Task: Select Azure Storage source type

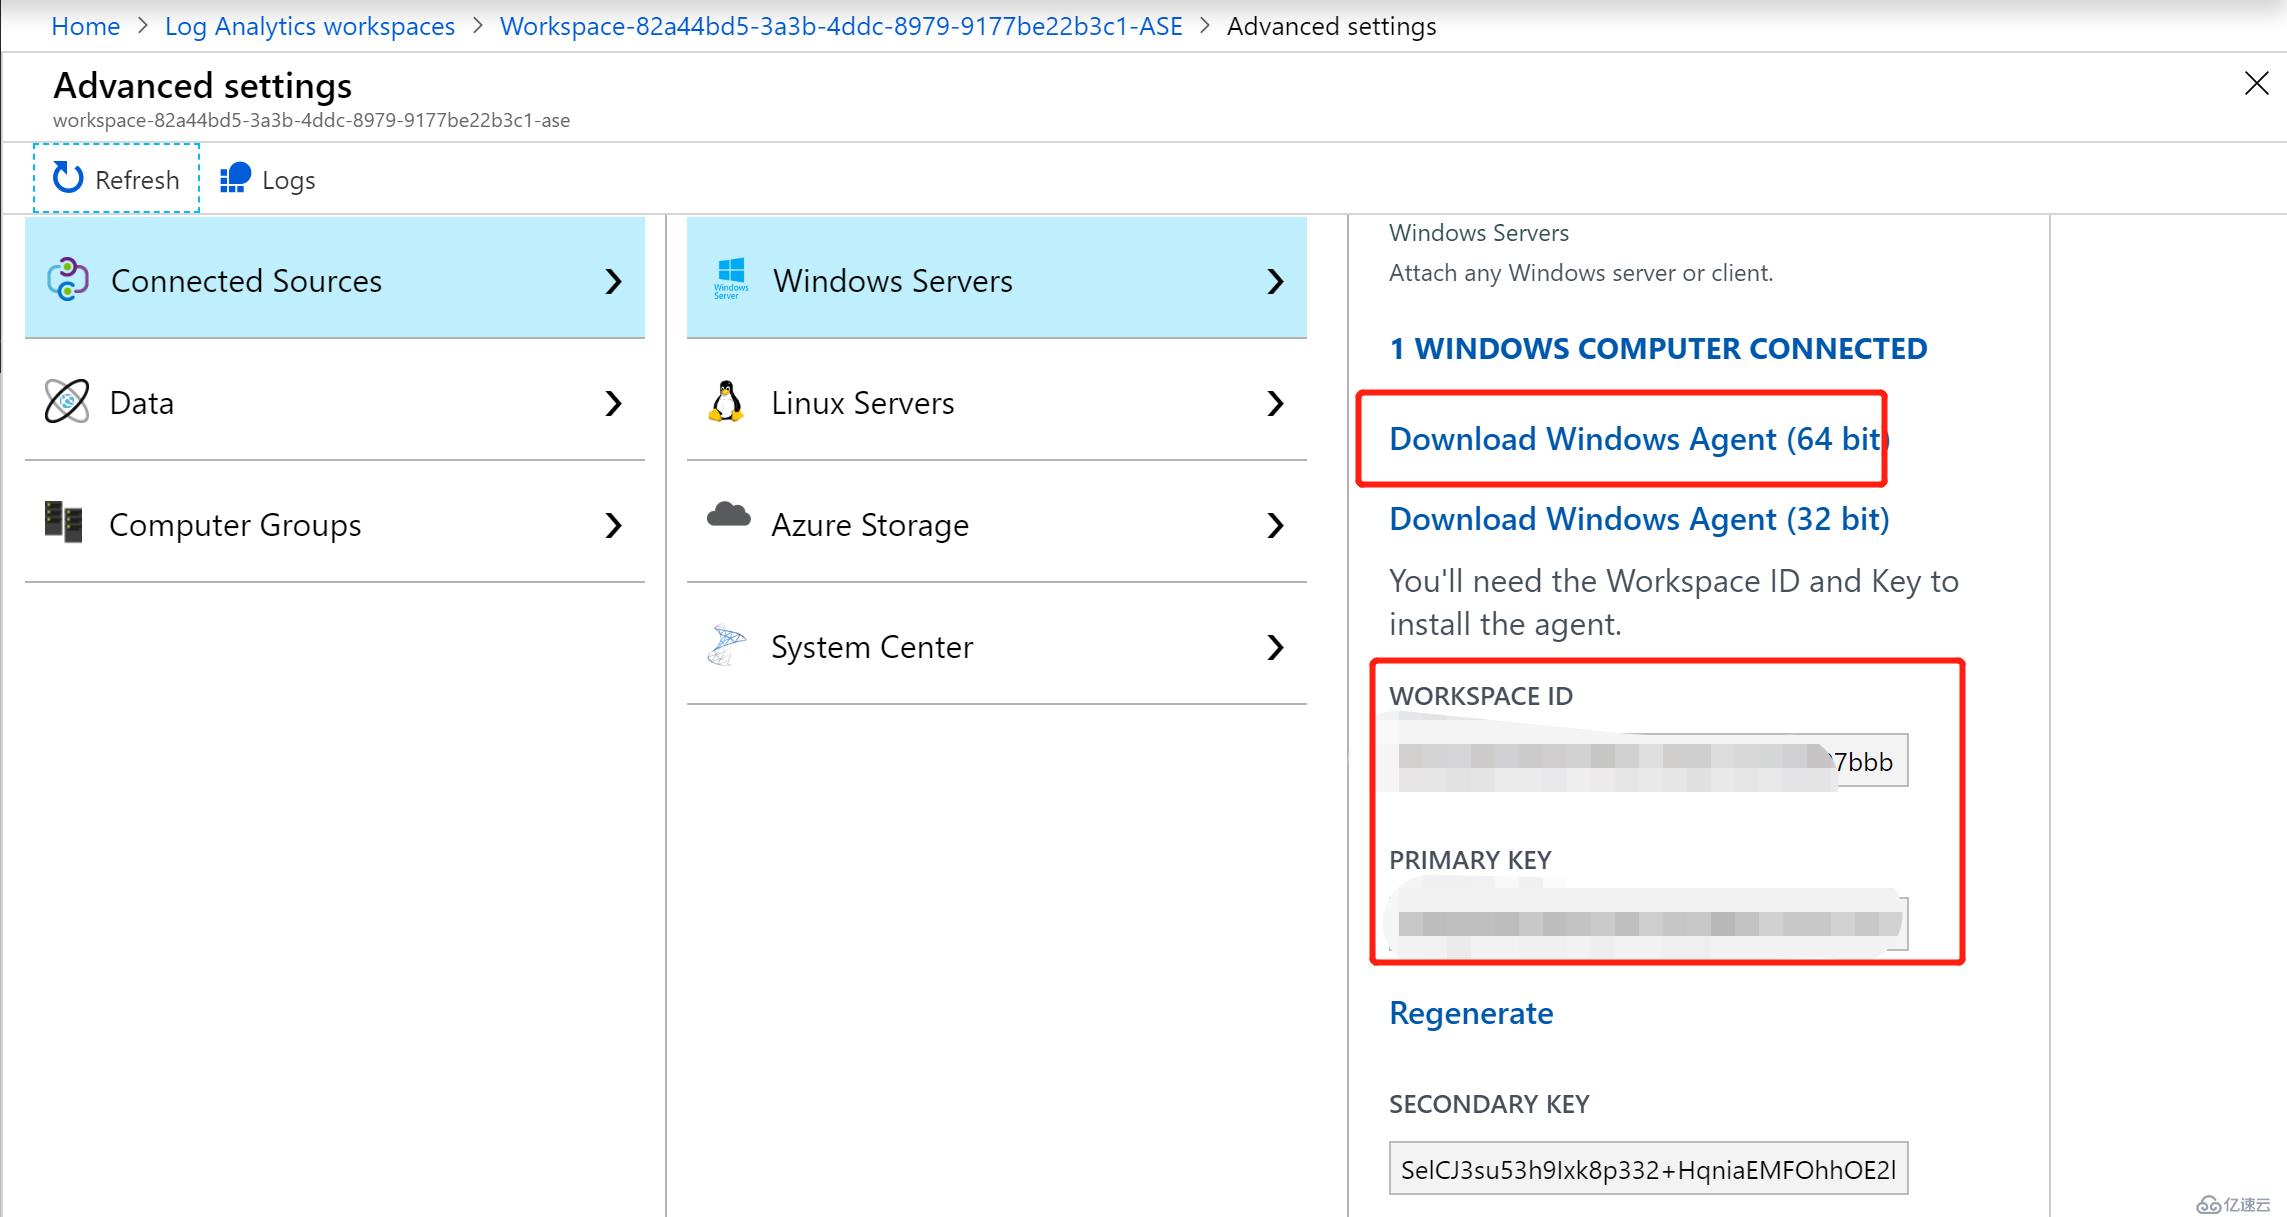Action: (997, 523)
